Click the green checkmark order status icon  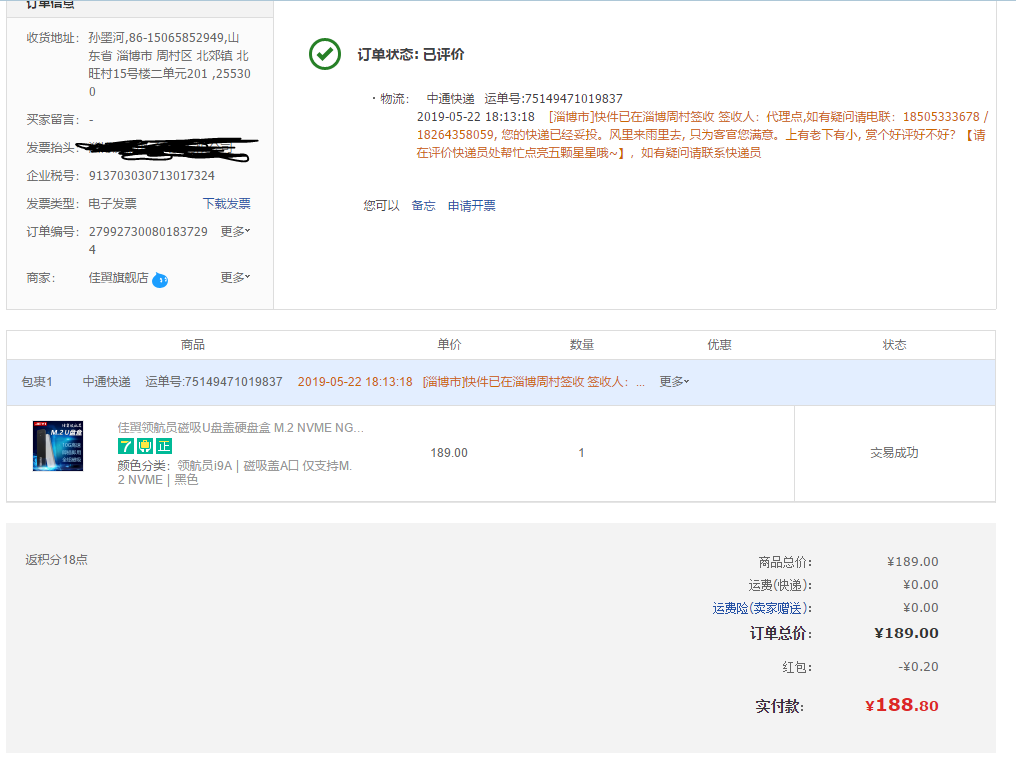325,54
